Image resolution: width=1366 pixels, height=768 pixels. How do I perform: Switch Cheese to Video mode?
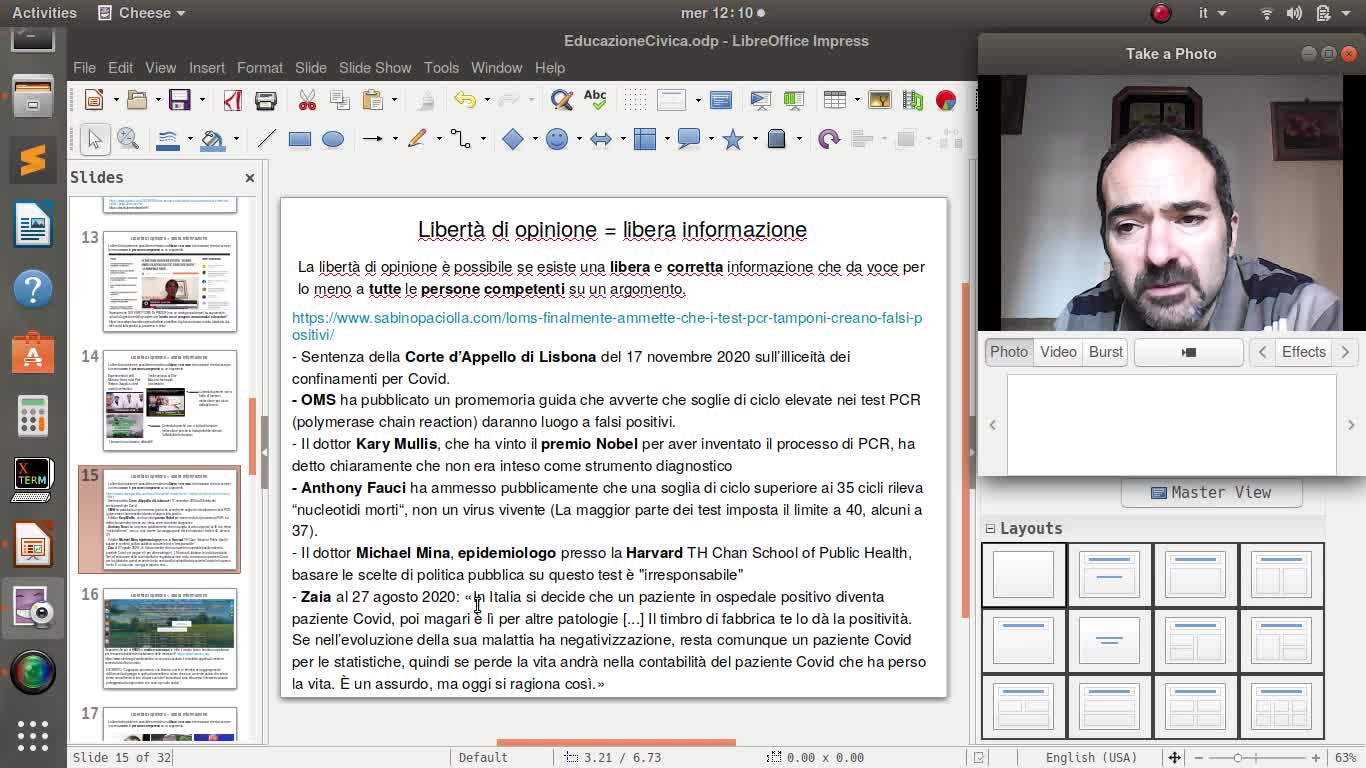[x=1058, y=352]
